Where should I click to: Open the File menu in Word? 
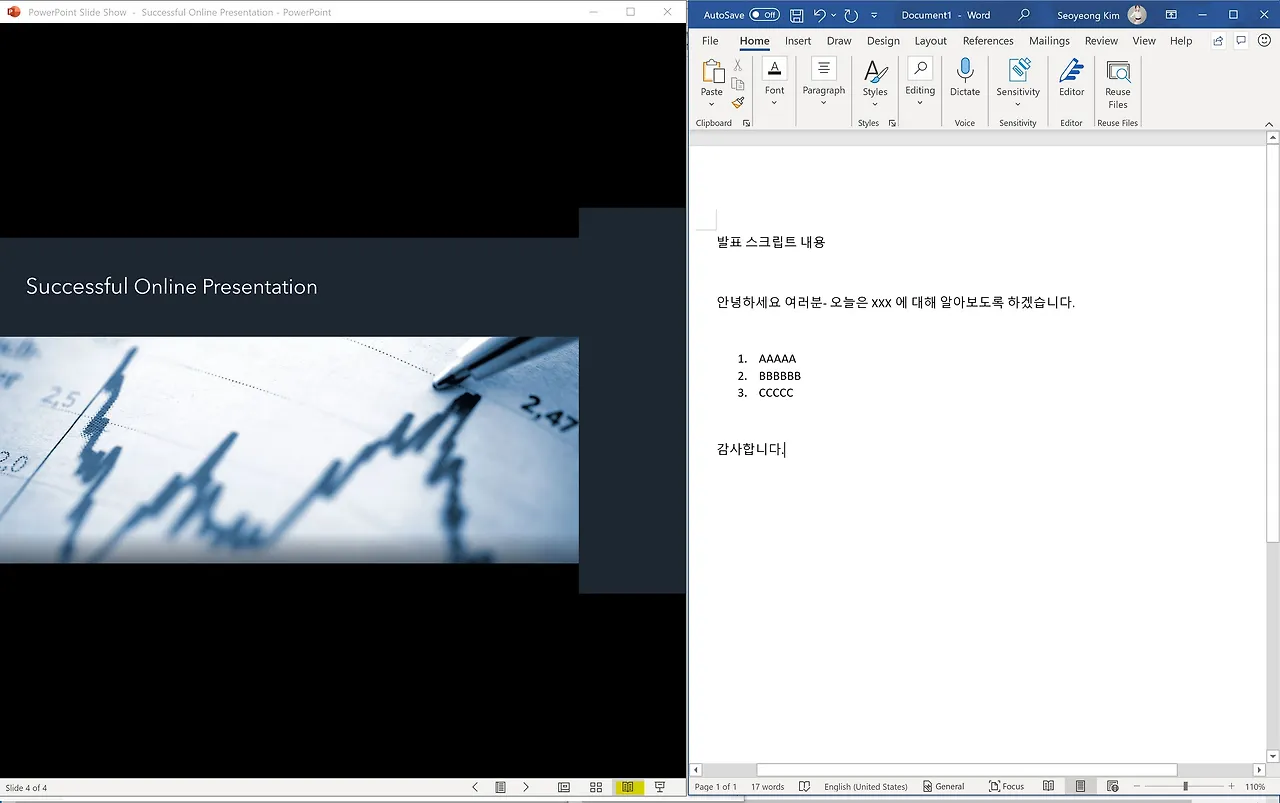(x=710, y=41)
